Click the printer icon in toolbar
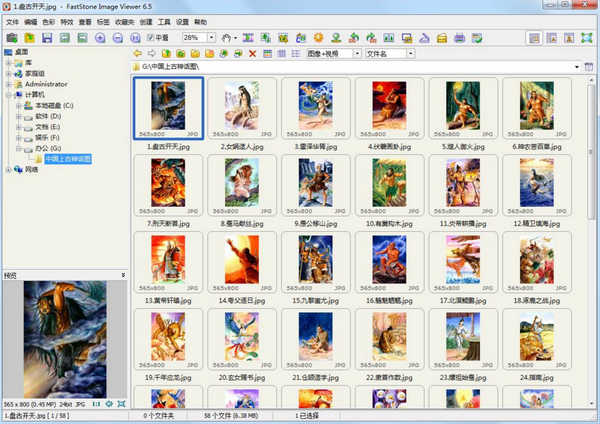The width and height of the screenshot is (600, 424). click(459, 38)
